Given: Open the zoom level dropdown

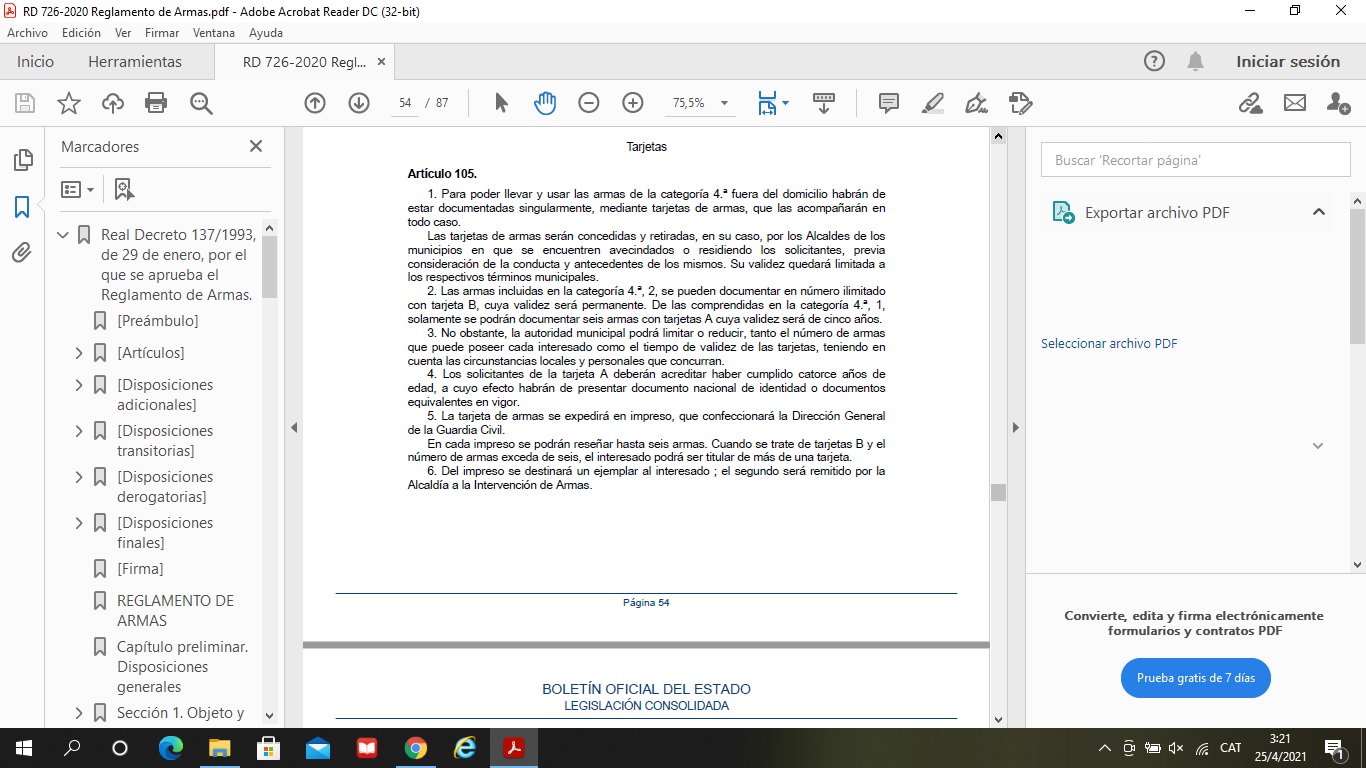Looking at the screenshot, I should click(x=724, y=103).
